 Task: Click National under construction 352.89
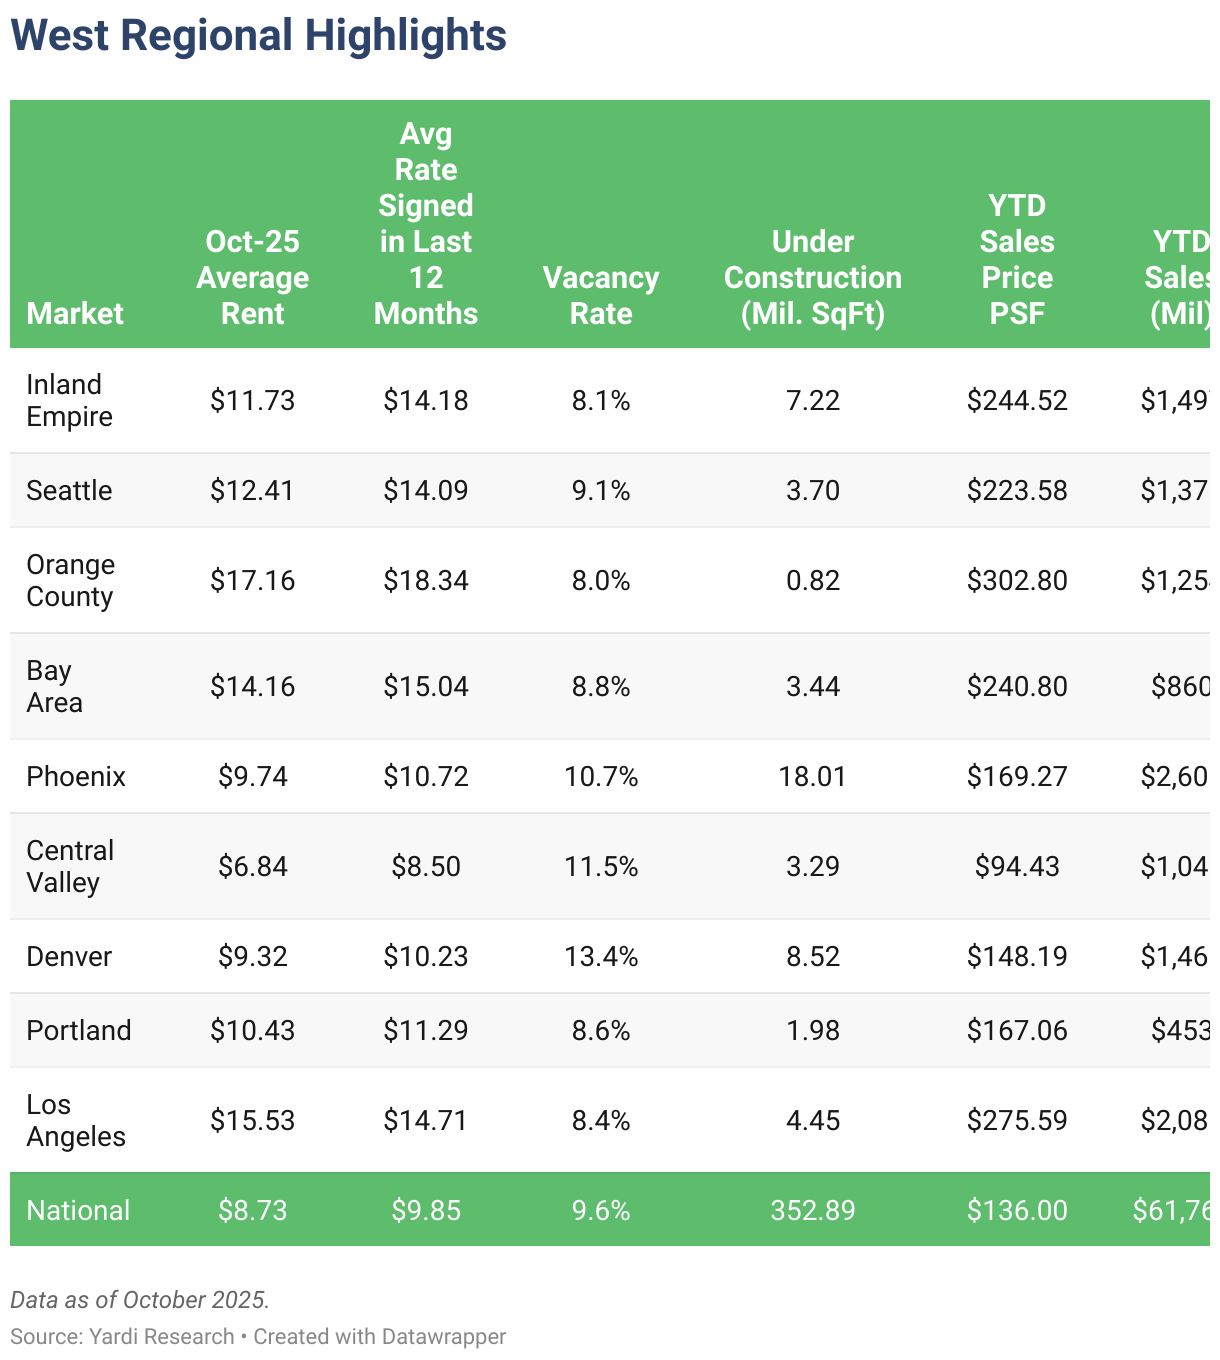[813, 1210]
